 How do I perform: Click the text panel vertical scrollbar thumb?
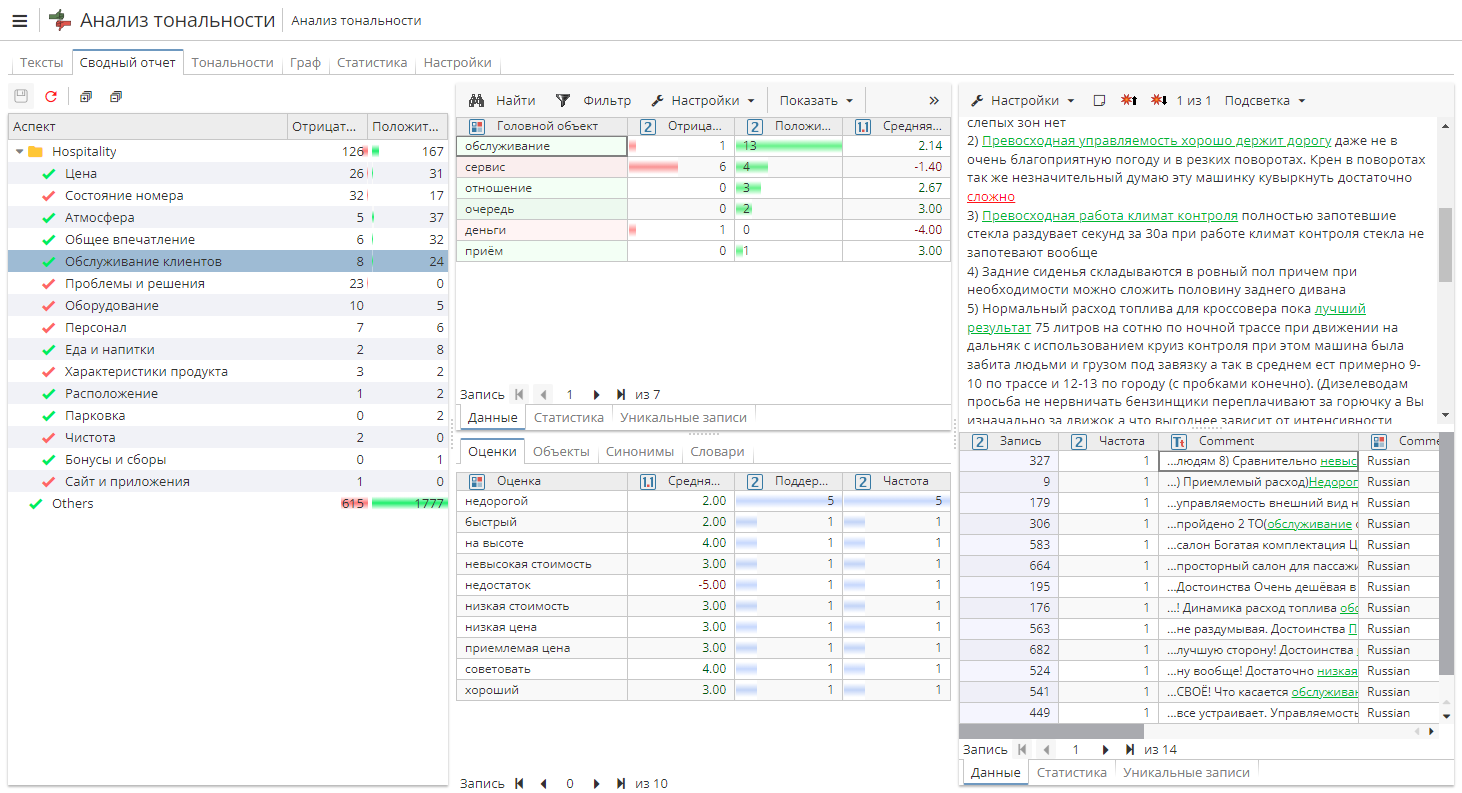[x=1445, y=245]
